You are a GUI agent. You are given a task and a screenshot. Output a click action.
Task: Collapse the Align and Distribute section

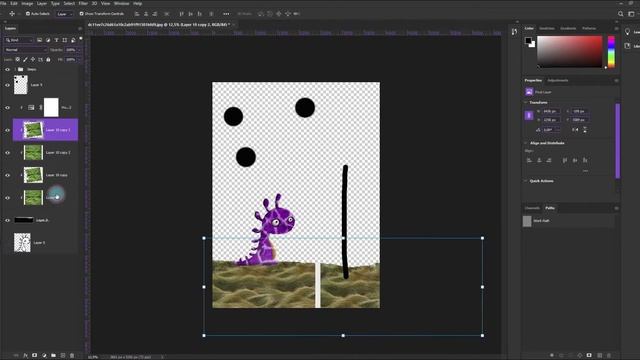pos(526,143)
